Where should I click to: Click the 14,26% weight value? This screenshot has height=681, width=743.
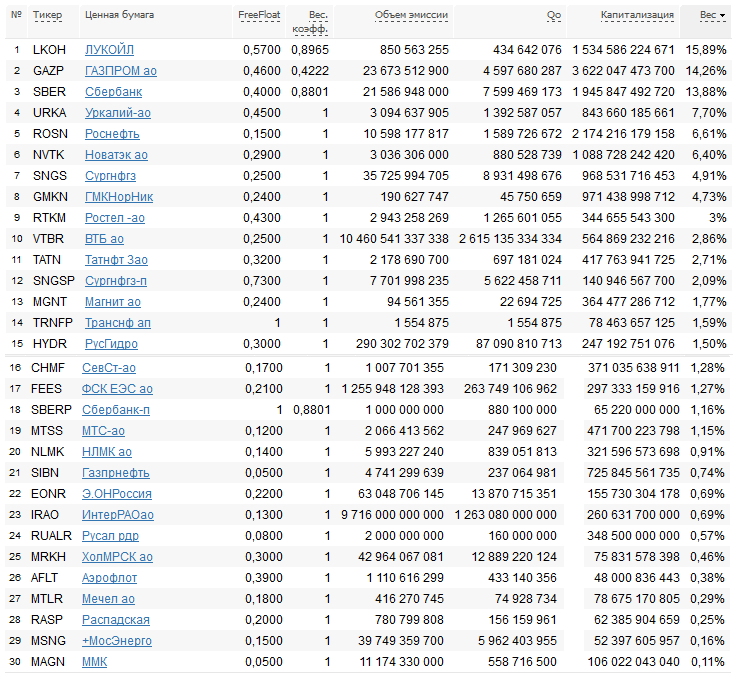tap(706, 71)
